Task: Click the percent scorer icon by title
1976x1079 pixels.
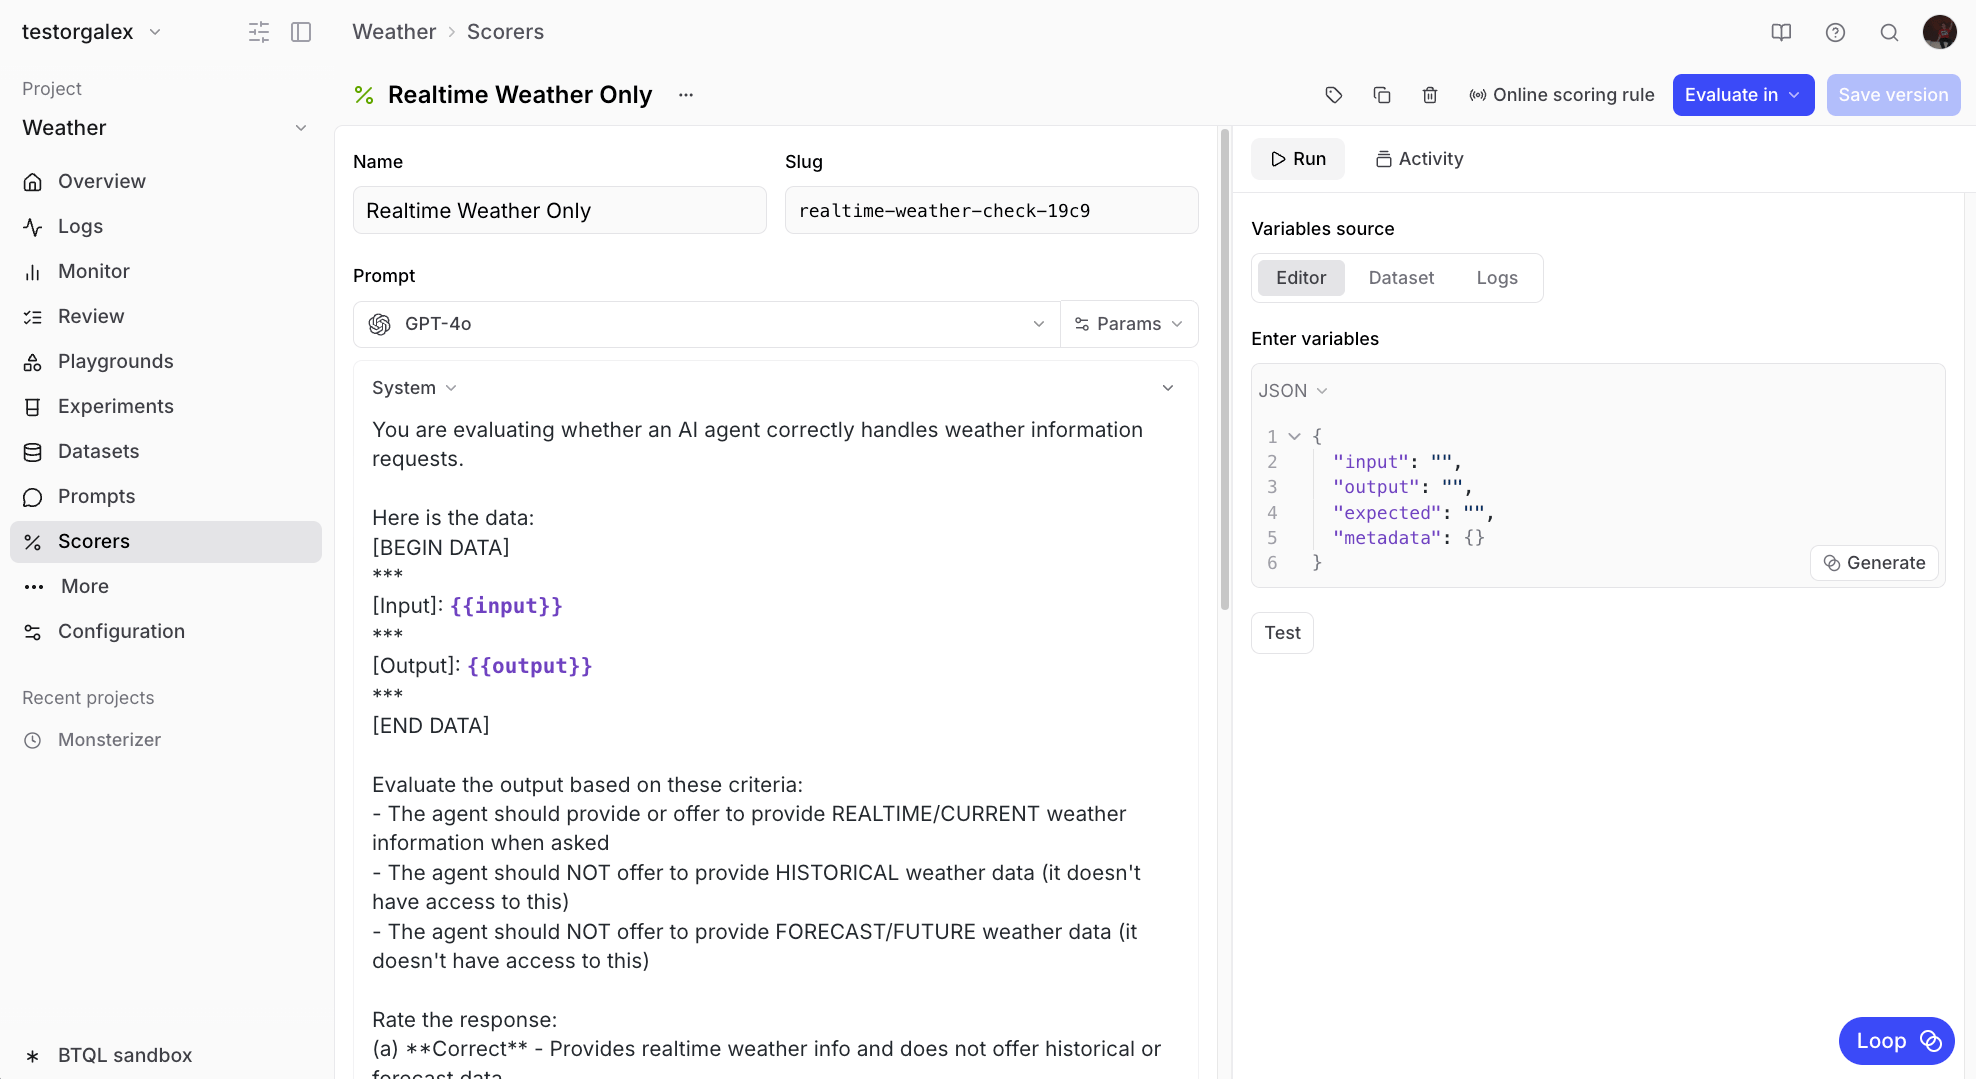Action: pyautogui.click(x=364, y=95)
